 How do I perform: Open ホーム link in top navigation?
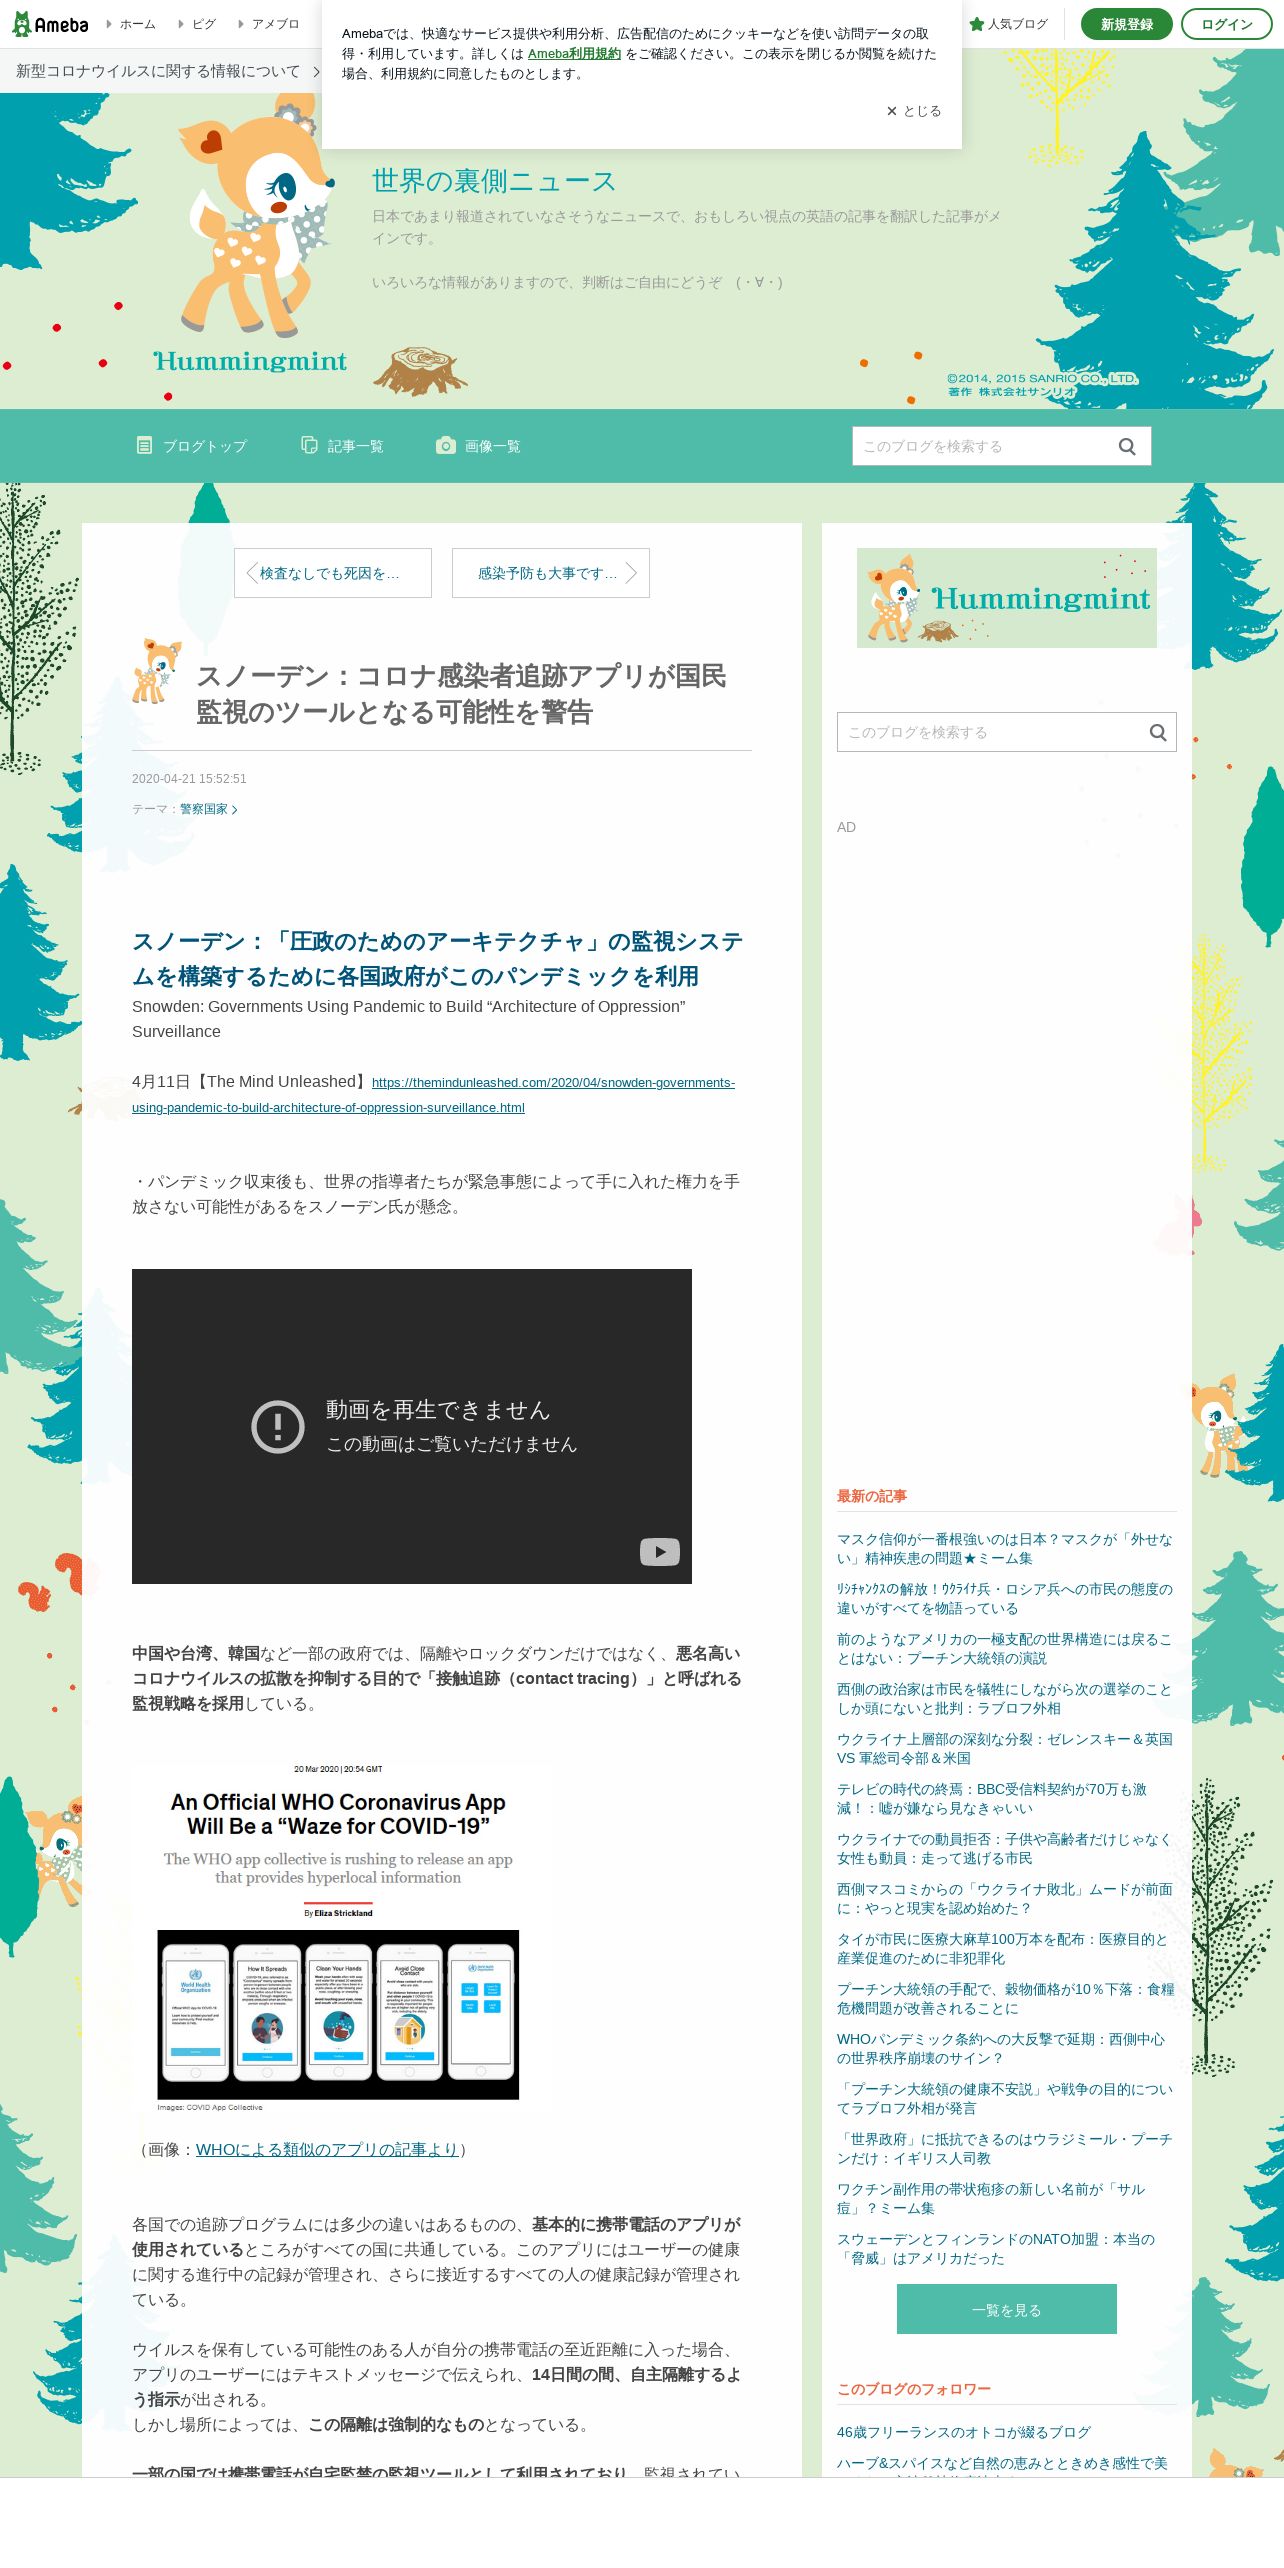pos(137,24)
